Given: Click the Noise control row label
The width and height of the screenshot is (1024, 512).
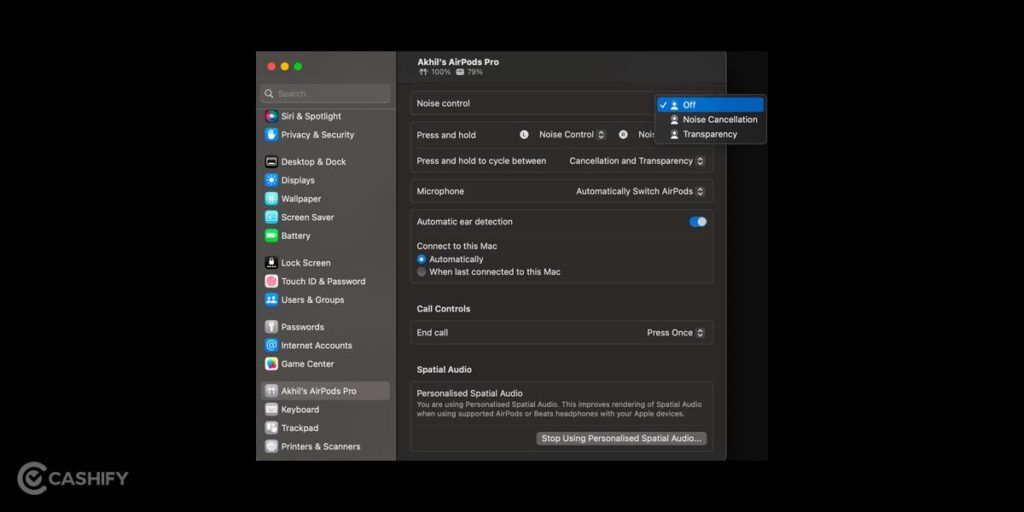Looking at the screenshot, I should (x=443, y=103).
